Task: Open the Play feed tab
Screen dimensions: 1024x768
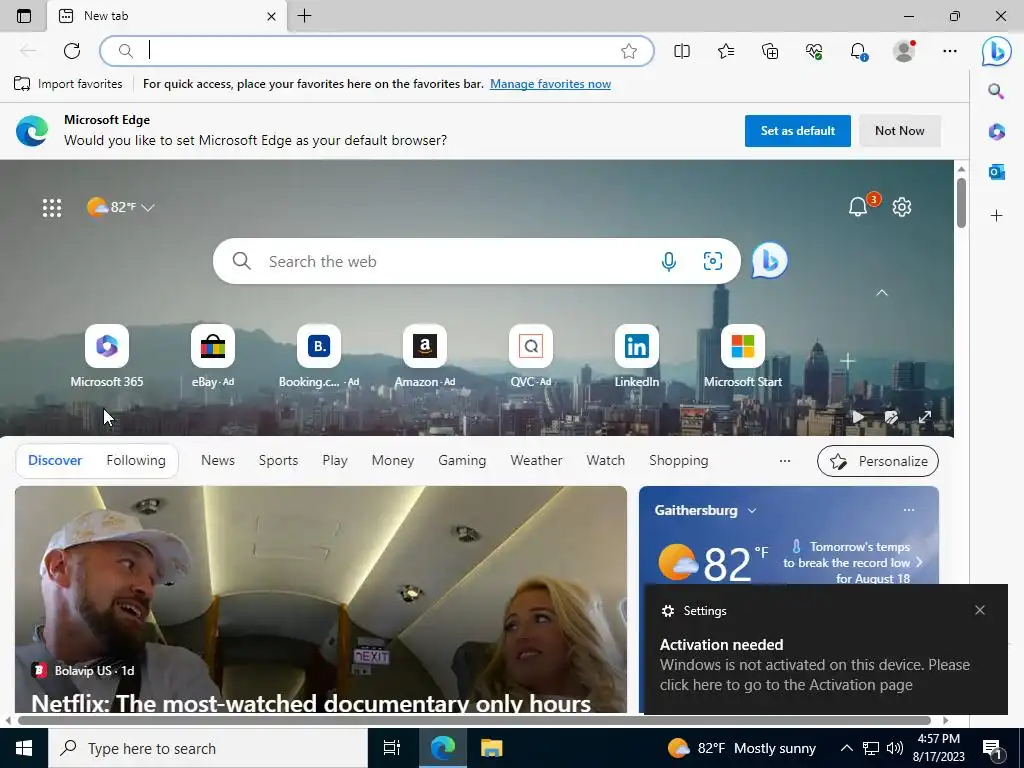Action: coord(335,460)
